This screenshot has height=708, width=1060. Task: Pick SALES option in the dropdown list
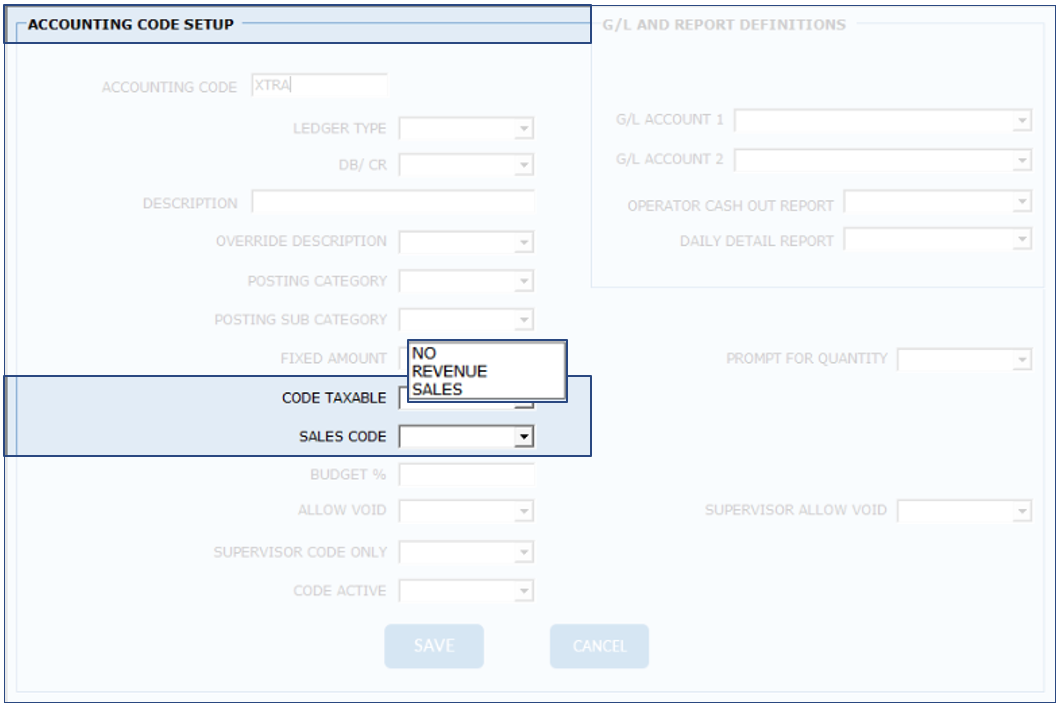point(437,389)
